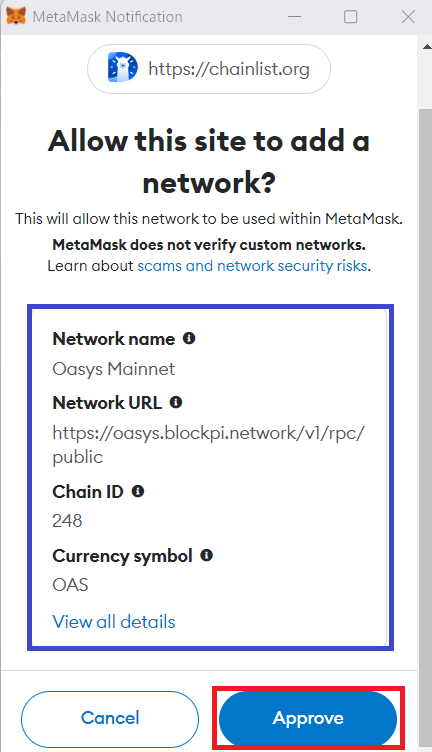
Task: Click the scrollbar up arrow
Action: (426, 47)
